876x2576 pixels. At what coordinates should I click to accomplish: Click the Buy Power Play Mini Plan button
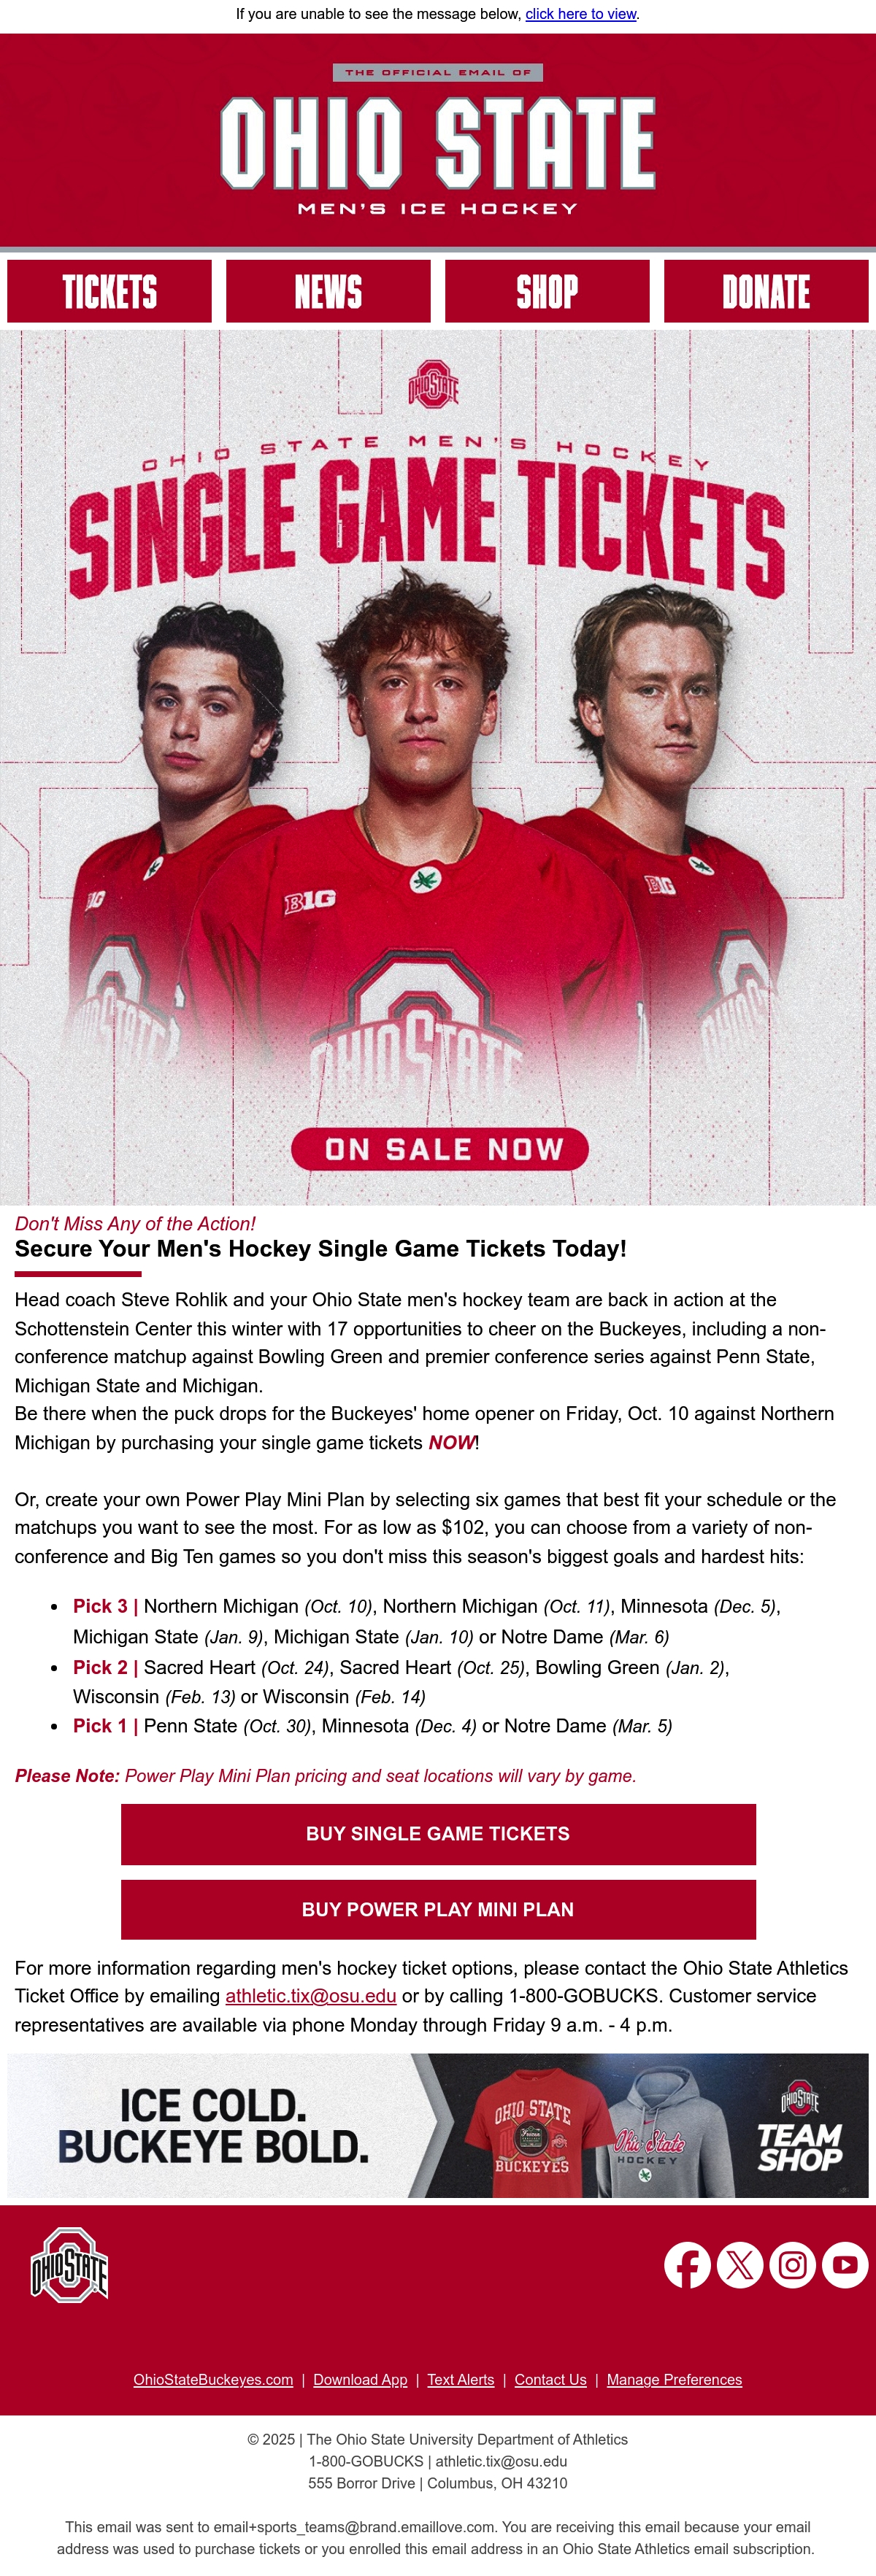pyautogui.click(x=438, y=1910)
